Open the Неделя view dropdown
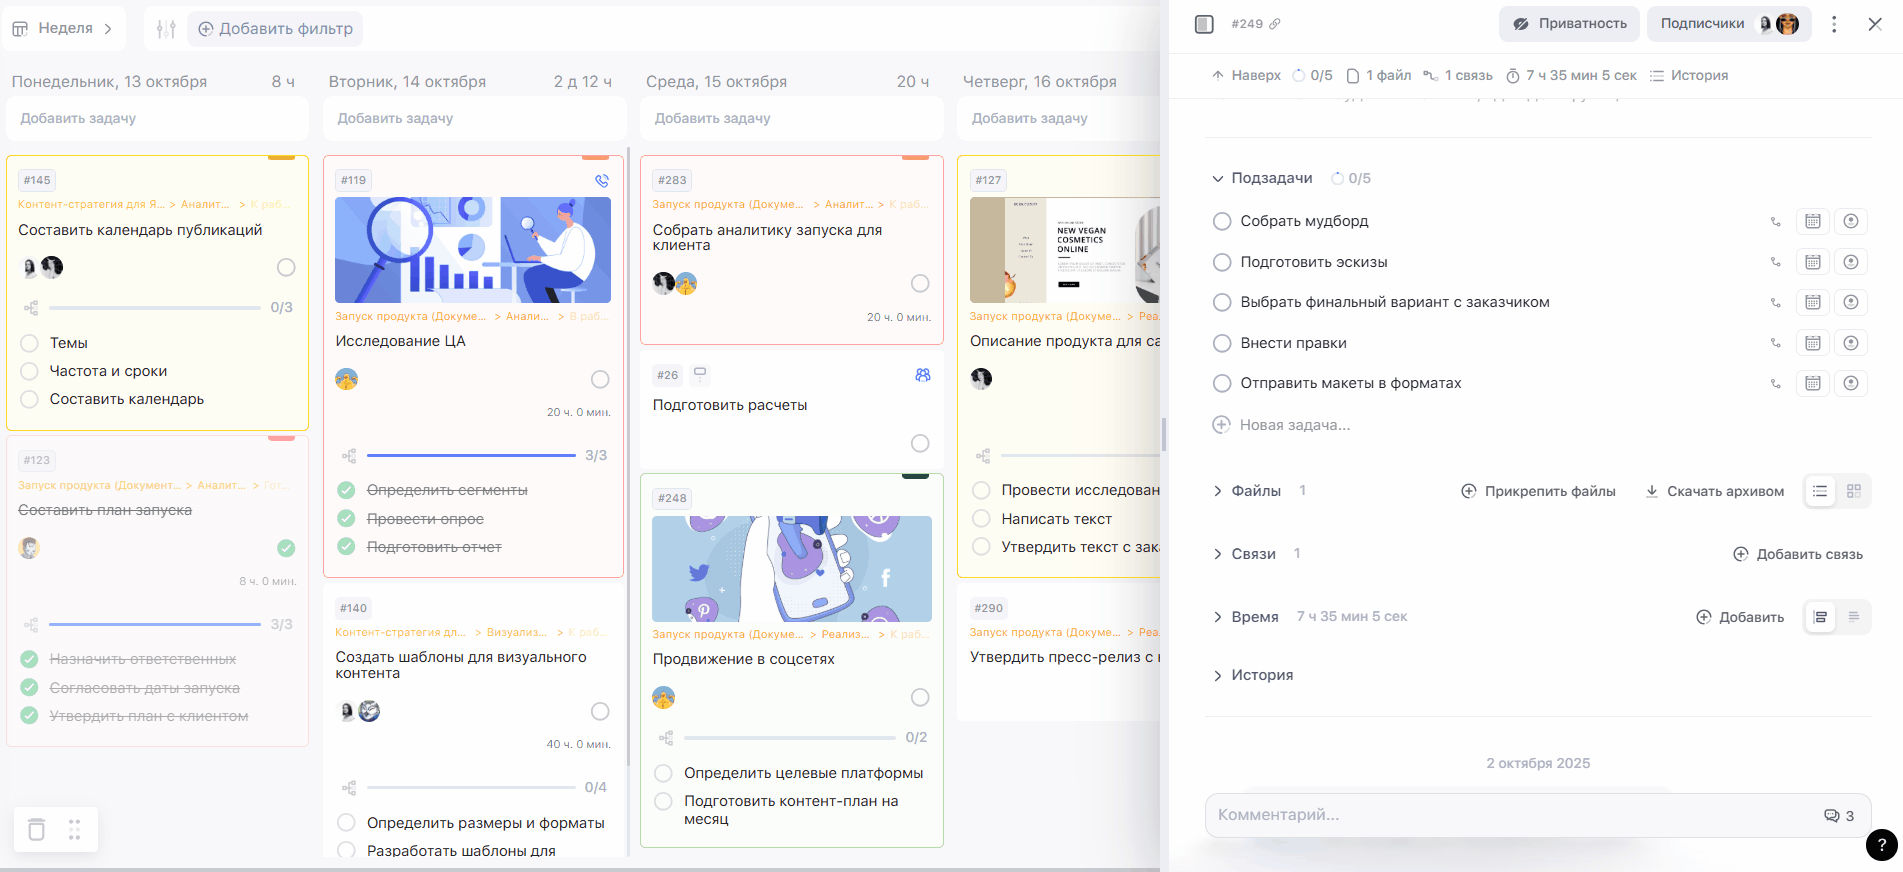Viewport: 1903px width, 872px height. point(64,28)
